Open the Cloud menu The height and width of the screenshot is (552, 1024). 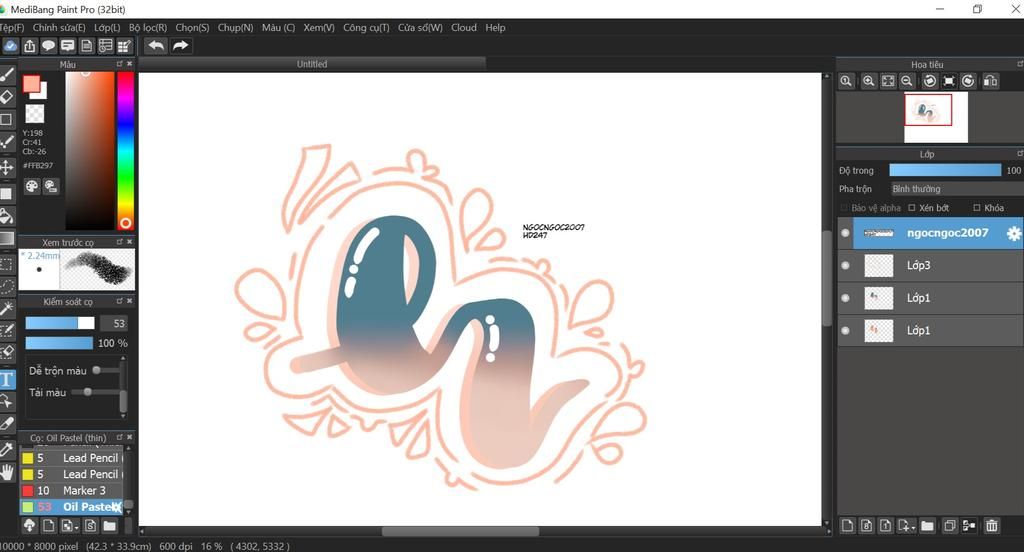464,27
